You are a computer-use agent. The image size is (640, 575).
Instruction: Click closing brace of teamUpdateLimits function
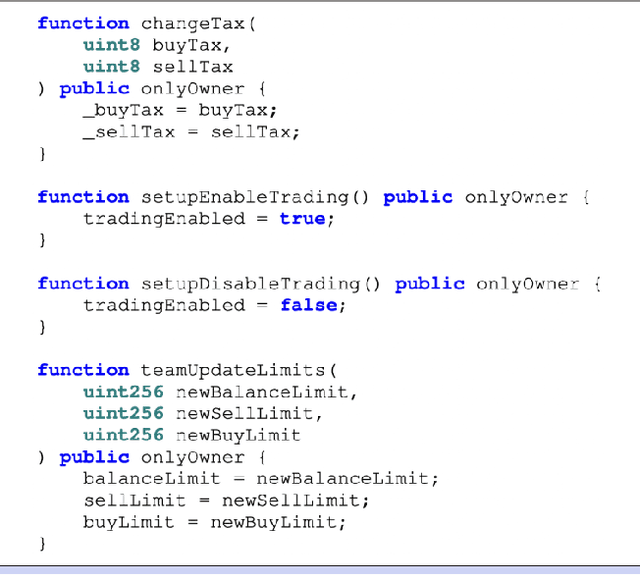(42, 543)
